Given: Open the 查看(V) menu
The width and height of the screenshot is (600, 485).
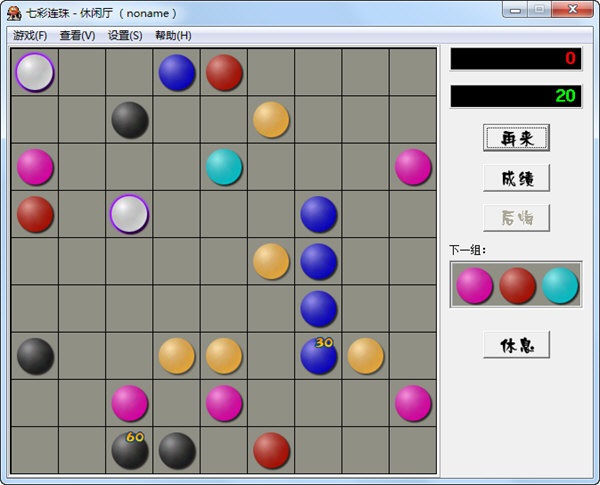Looking at the screenshot, I should (x=77, y=35).
